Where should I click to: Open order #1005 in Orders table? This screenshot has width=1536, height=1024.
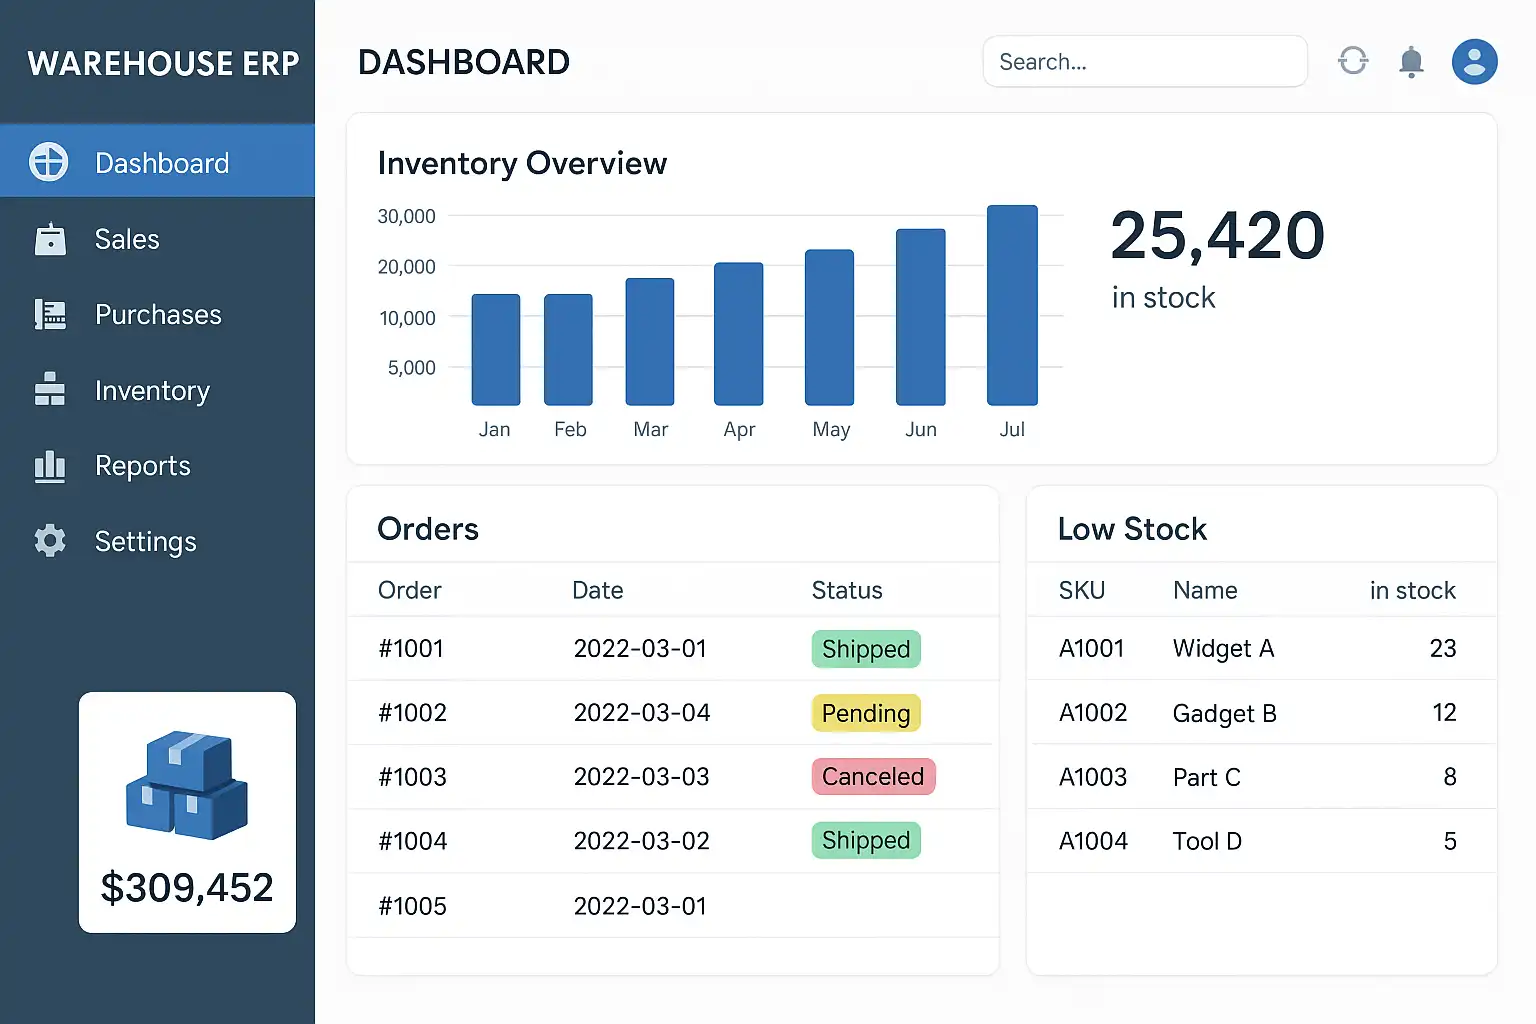pyautogui.click(x=413, y=906)
